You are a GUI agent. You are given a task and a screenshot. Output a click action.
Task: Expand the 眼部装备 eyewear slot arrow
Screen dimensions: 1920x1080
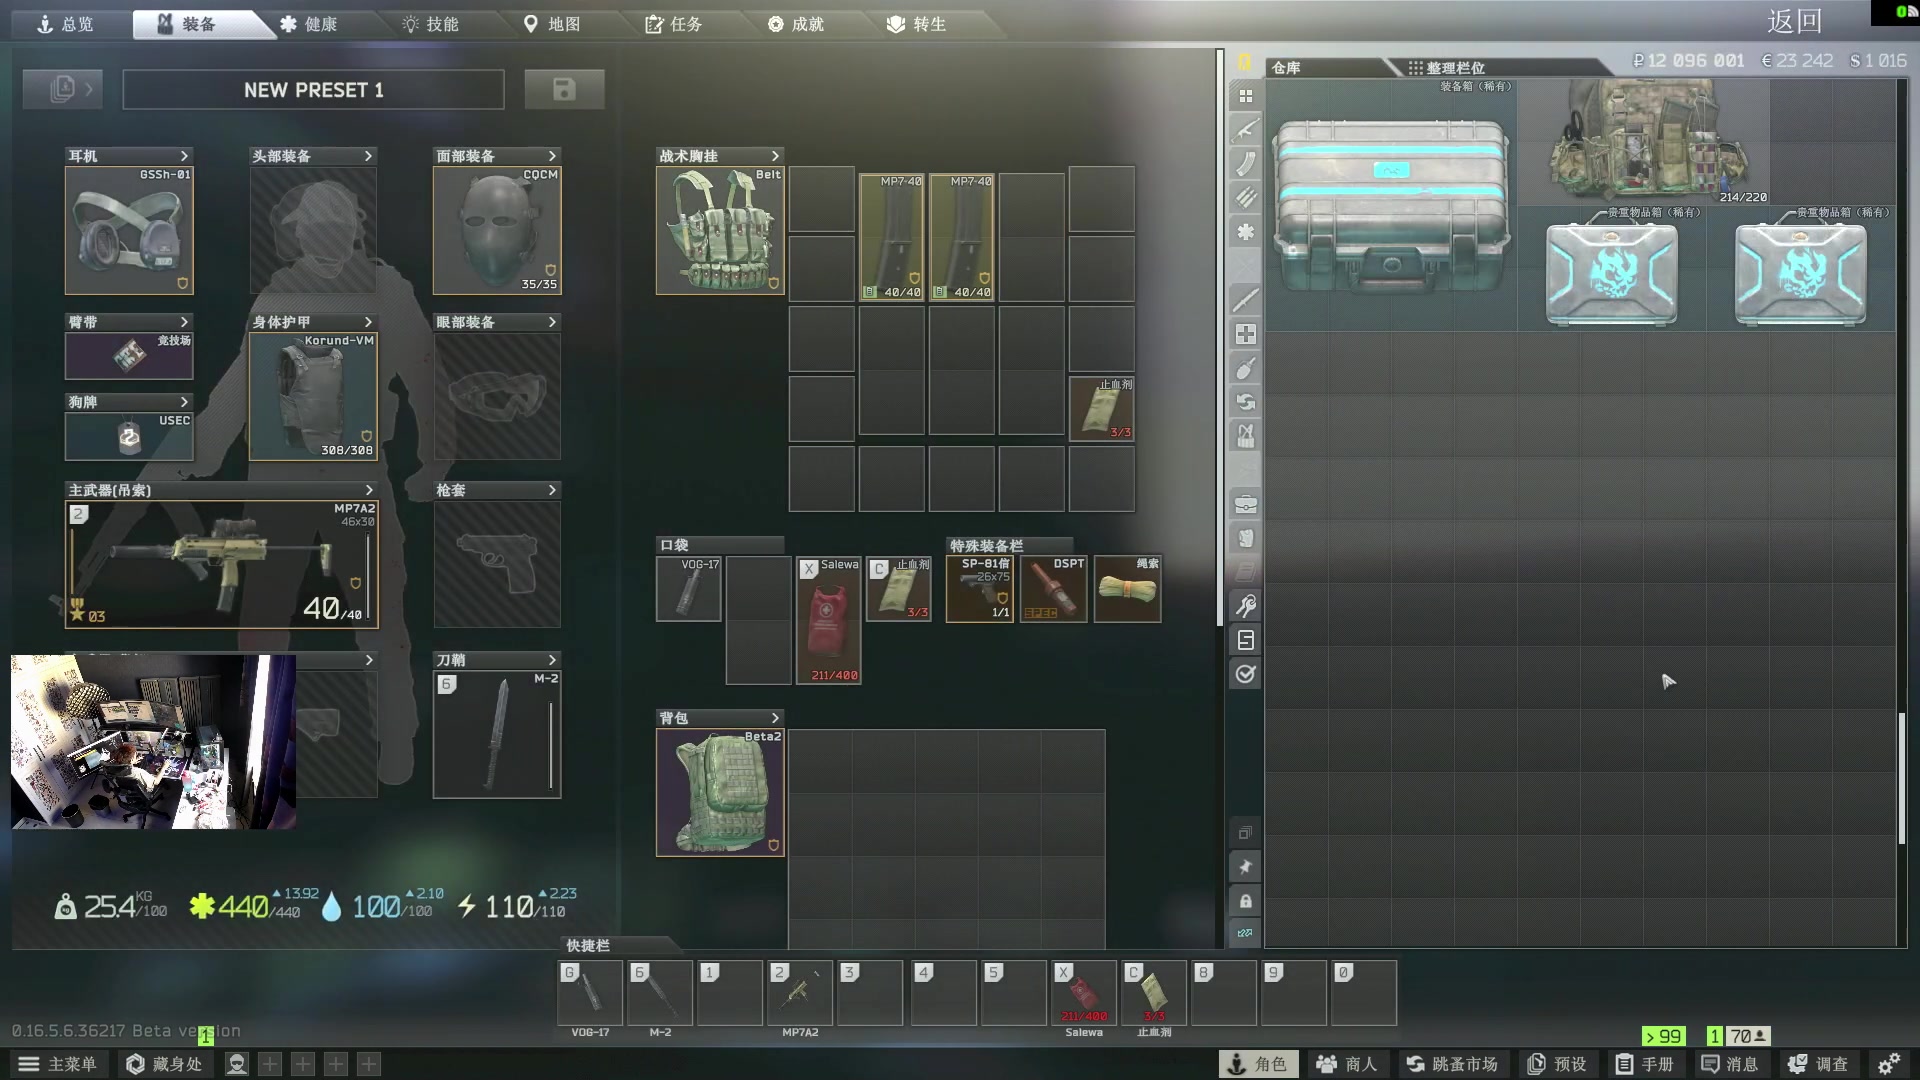pyautogui.click(x=552, y=322)
